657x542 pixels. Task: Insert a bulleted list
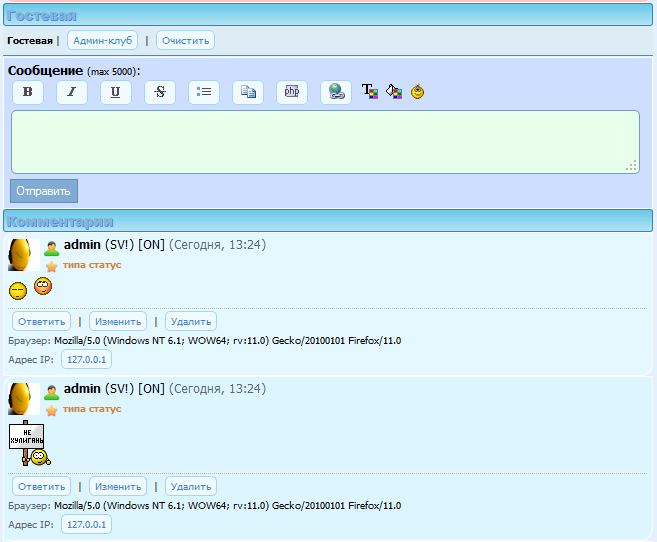[204, 92]
